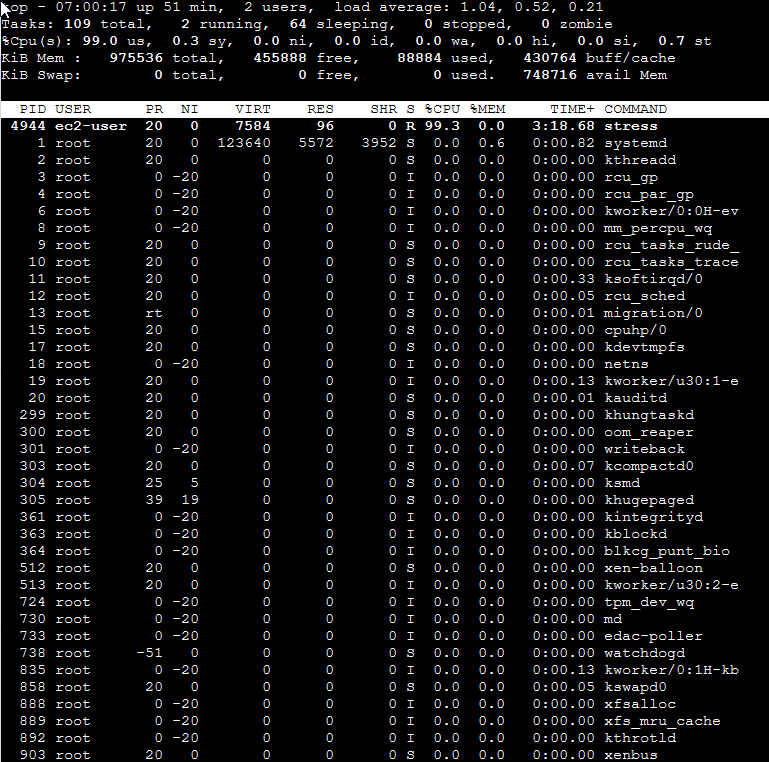
Task: Select the rcu_tasks_rude_ process
Action: (x=671, y=245)
